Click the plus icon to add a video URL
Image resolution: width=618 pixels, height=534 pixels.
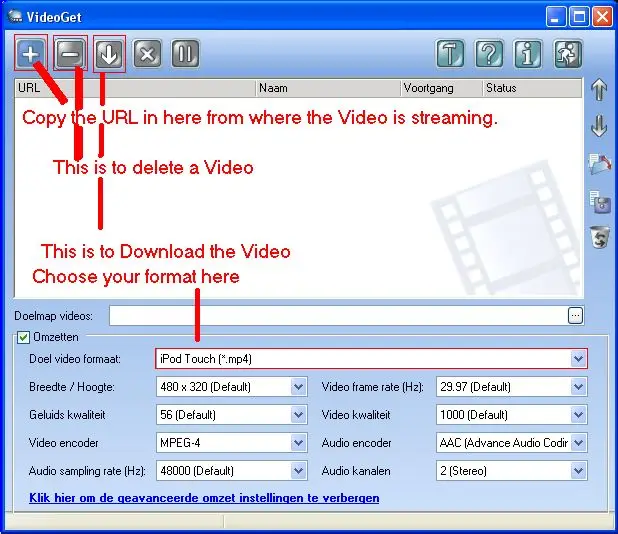pyautogui.click(x=31, y=53)
